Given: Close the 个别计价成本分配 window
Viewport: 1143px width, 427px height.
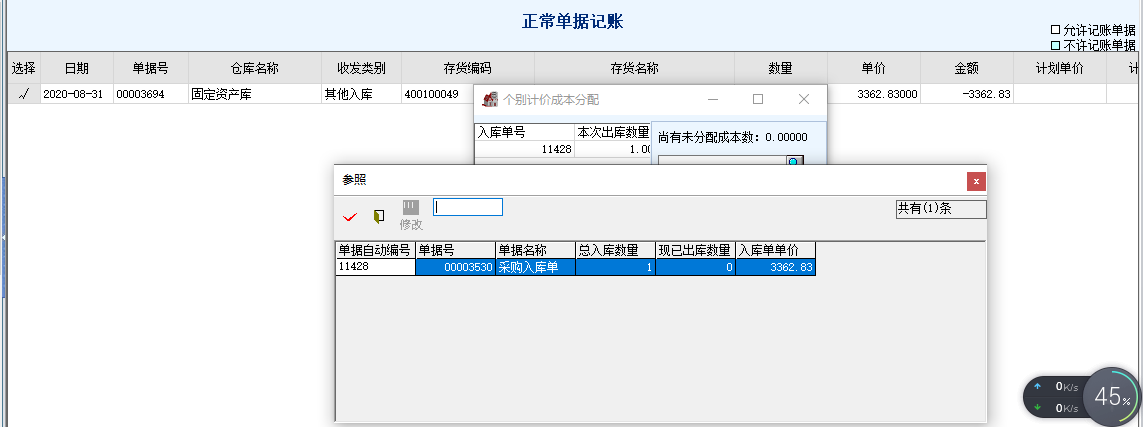Looking at the screenshot, I should coord(804,99).
